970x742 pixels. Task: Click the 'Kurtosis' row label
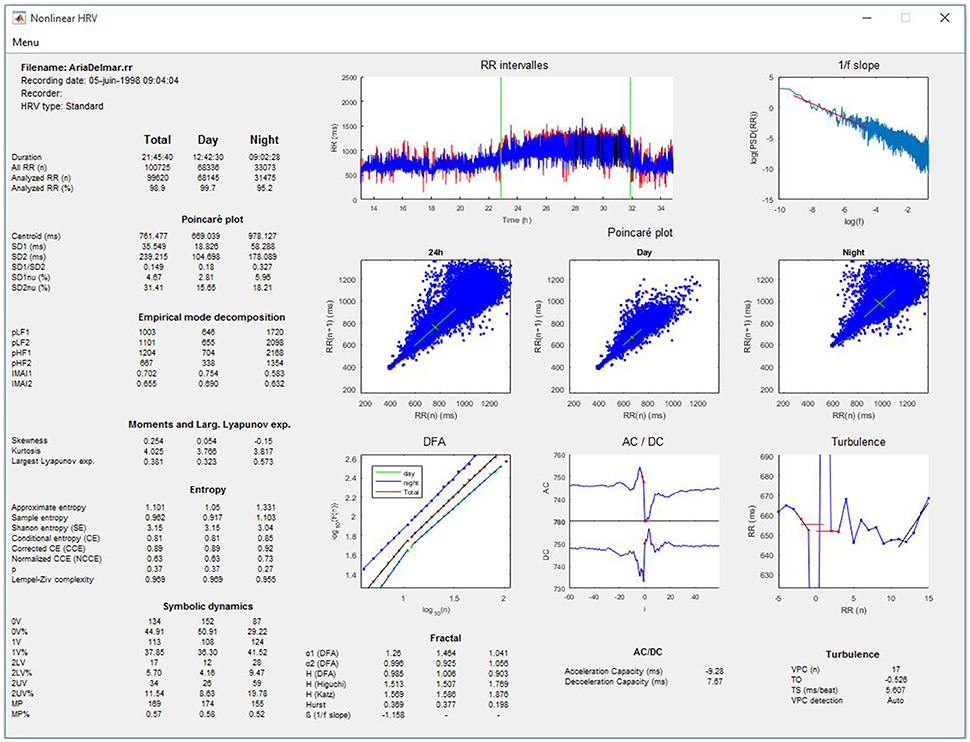pos(26,451)
